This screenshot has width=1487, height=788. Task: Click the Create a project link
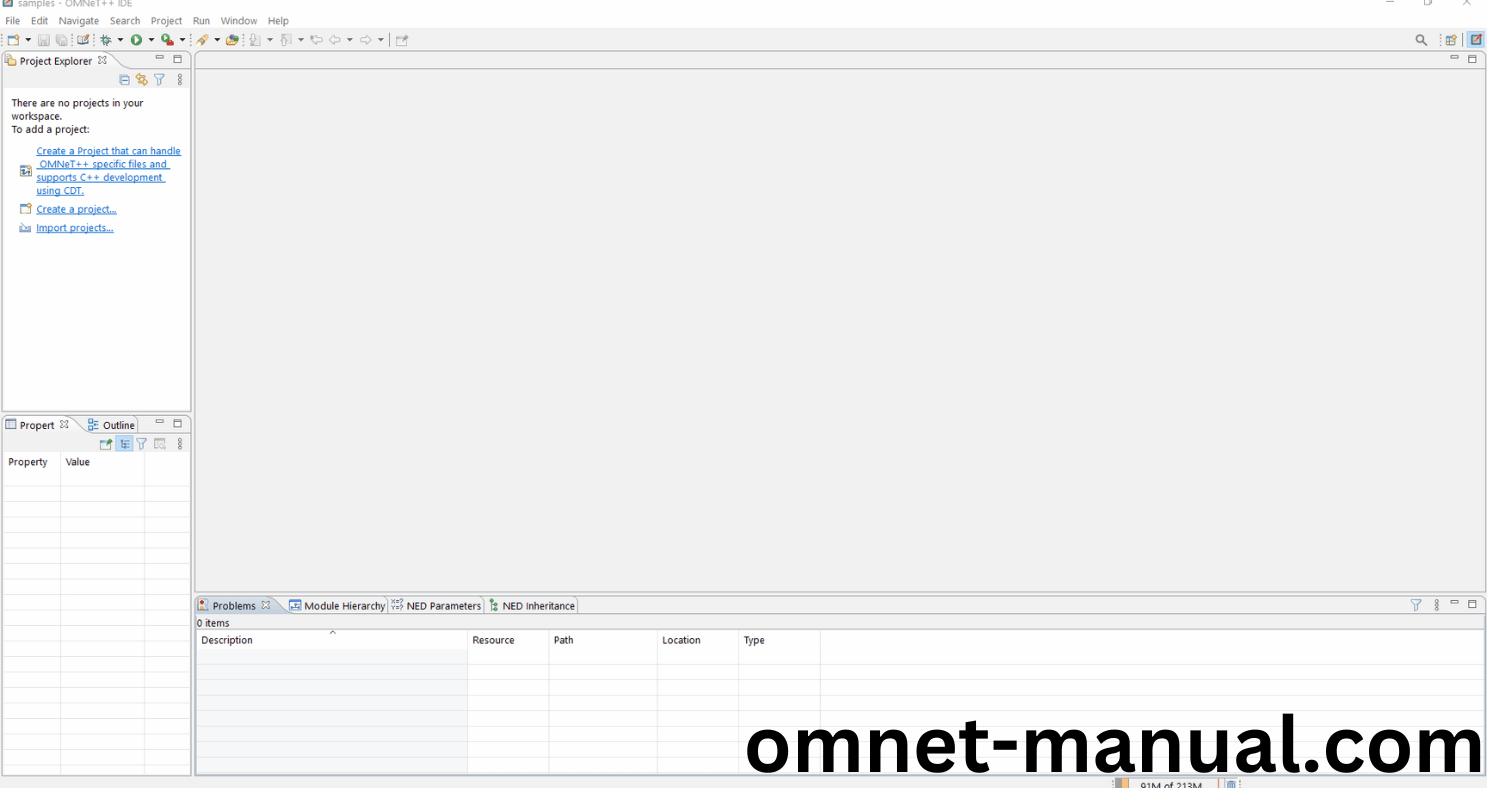point(76,209)
